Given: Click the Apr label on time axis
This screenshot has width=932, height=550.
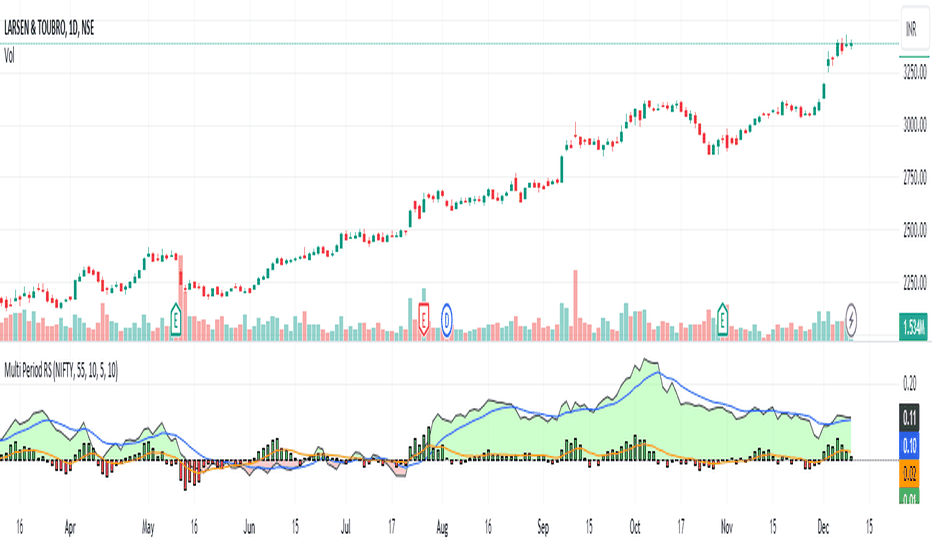Looking at the screenshot, I should click(x=70, y=527).
